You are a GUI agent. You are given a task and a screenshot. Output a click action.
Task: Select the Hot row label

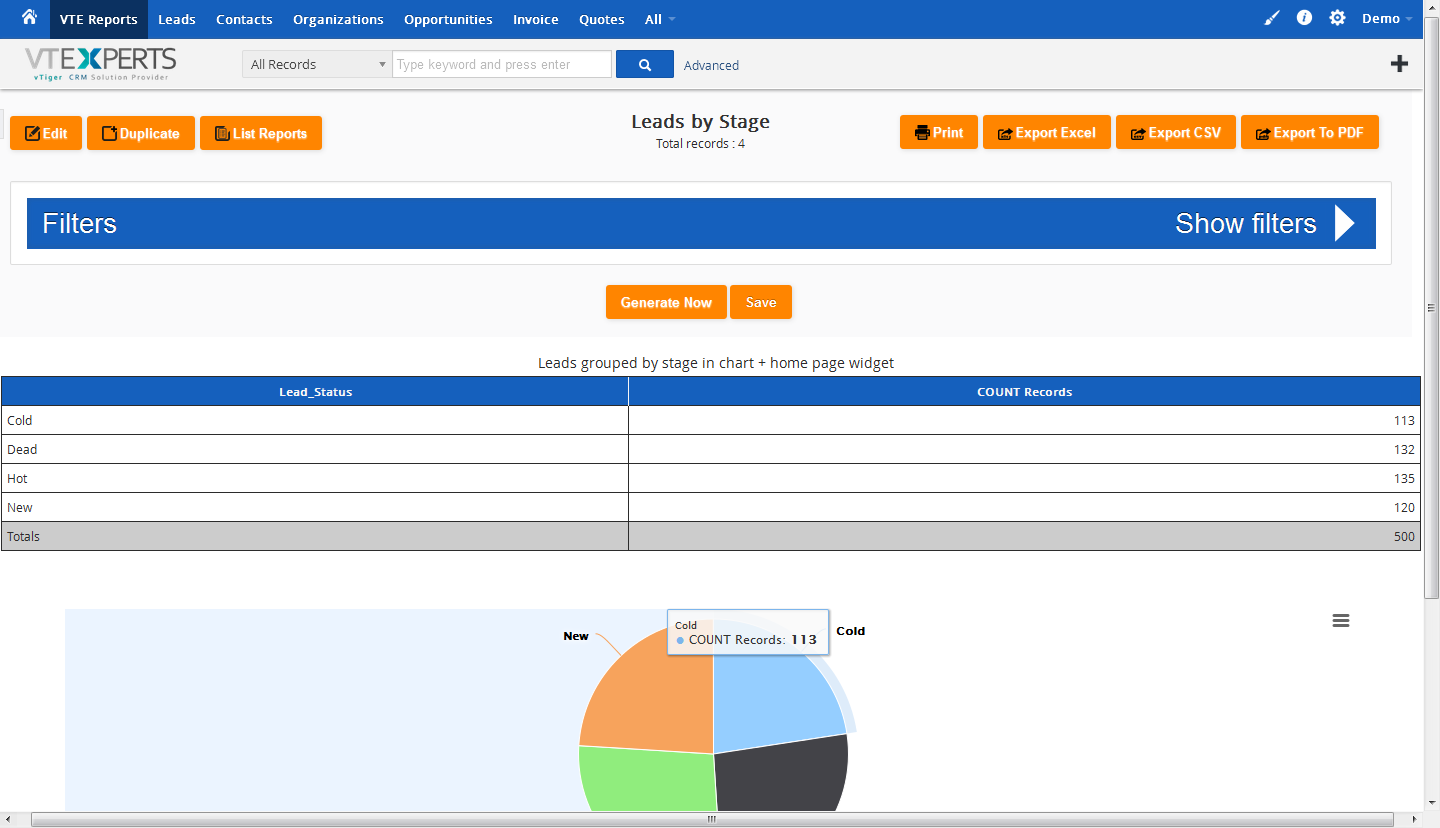tap(17, 479)
